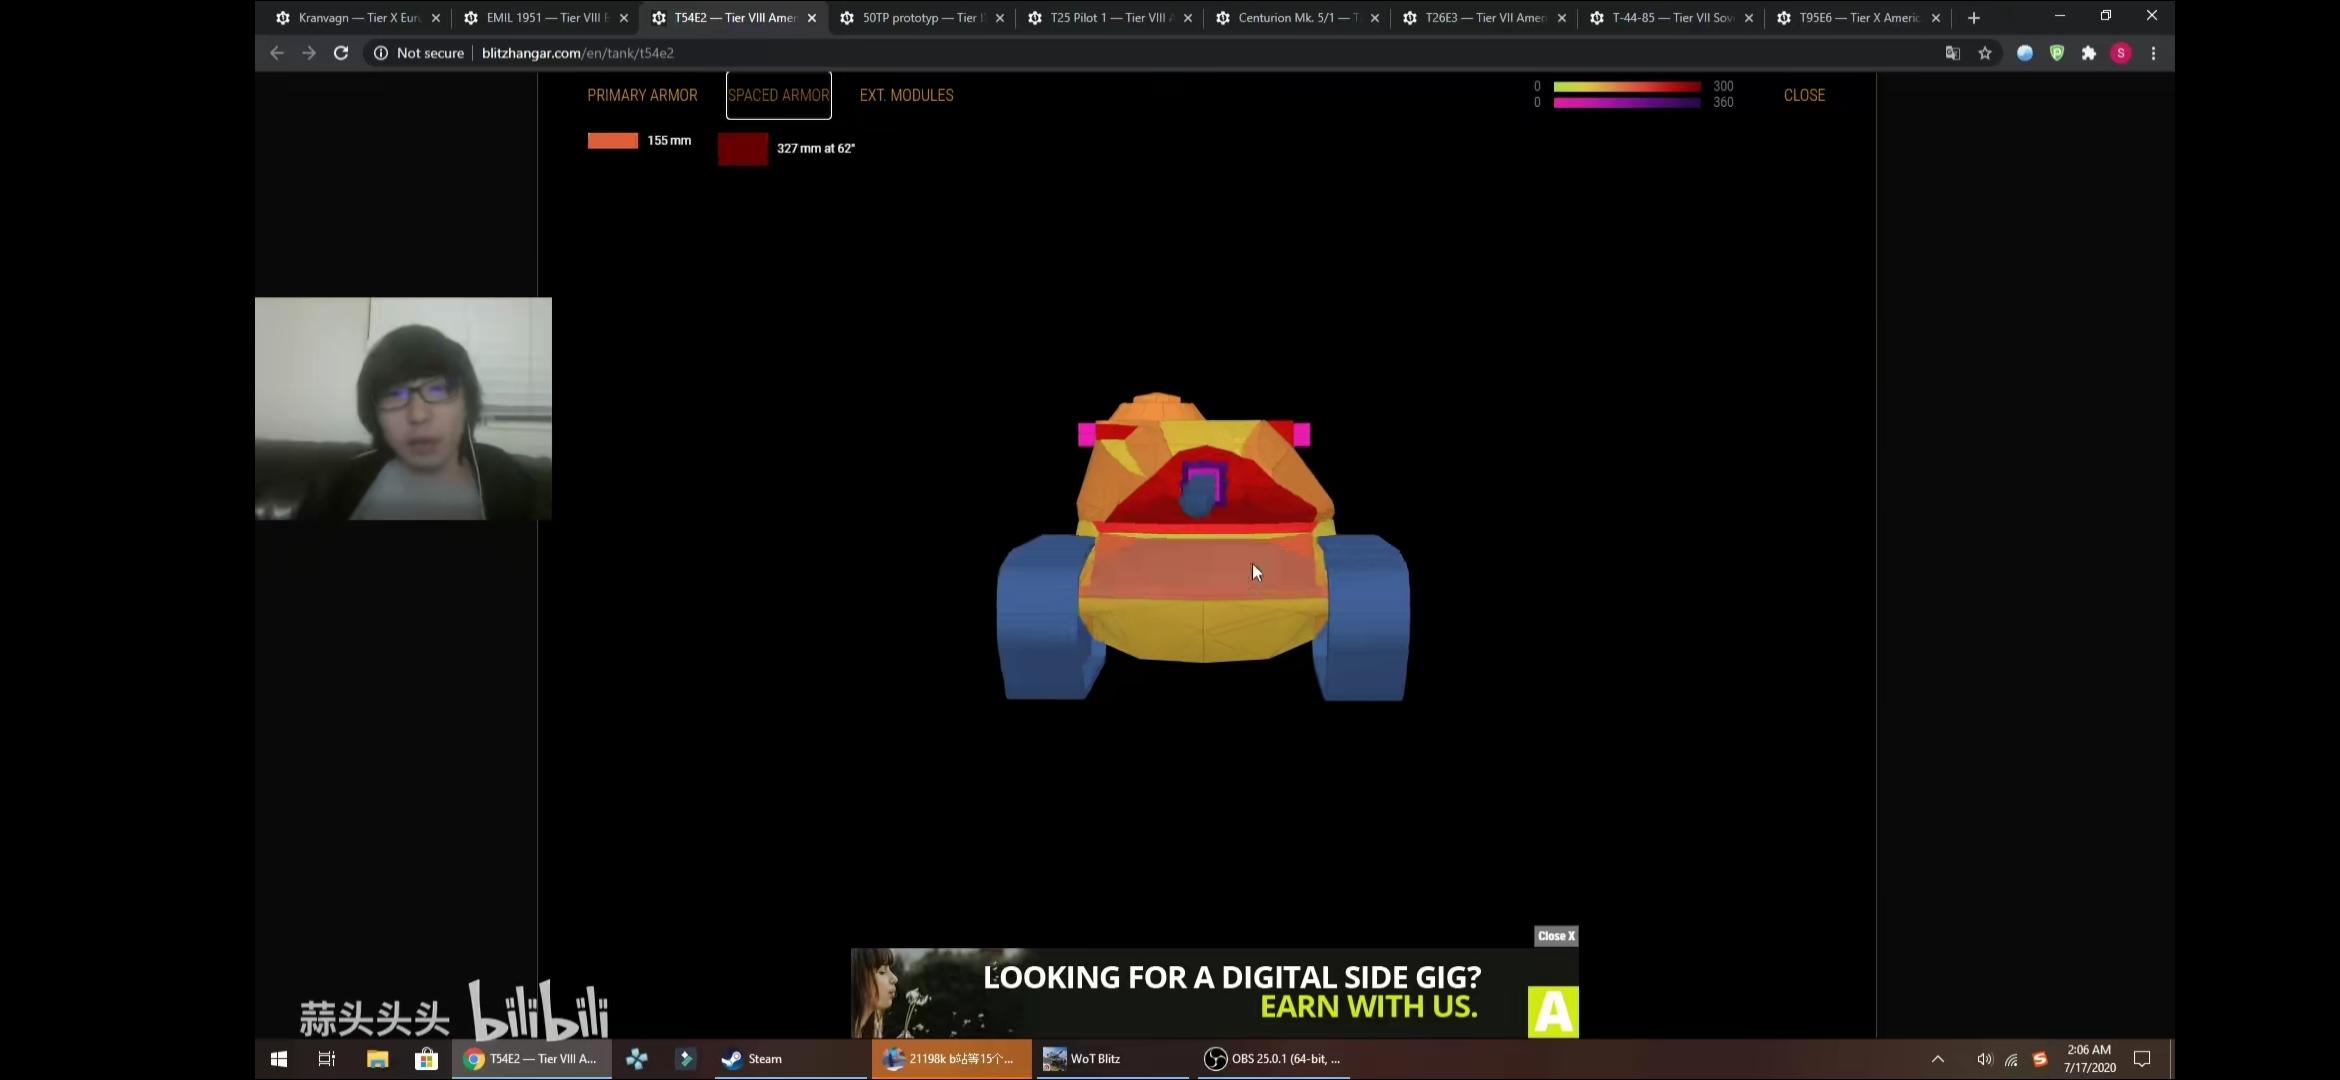Click the 0-360 spaced armor scale
2340x1080 pixels.
pyautogui.click(x=1627, y=102)
